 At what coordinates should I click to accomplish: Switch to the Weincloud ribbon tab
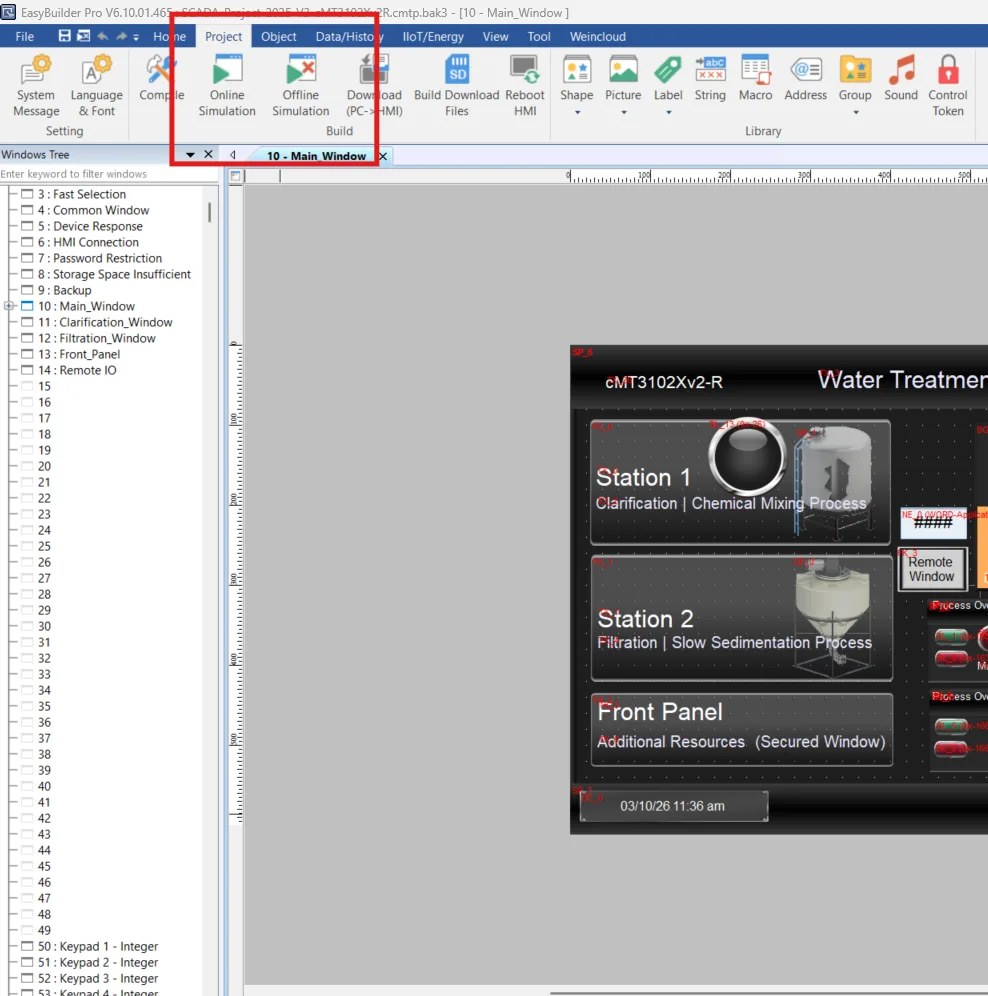tap(597, 37)
